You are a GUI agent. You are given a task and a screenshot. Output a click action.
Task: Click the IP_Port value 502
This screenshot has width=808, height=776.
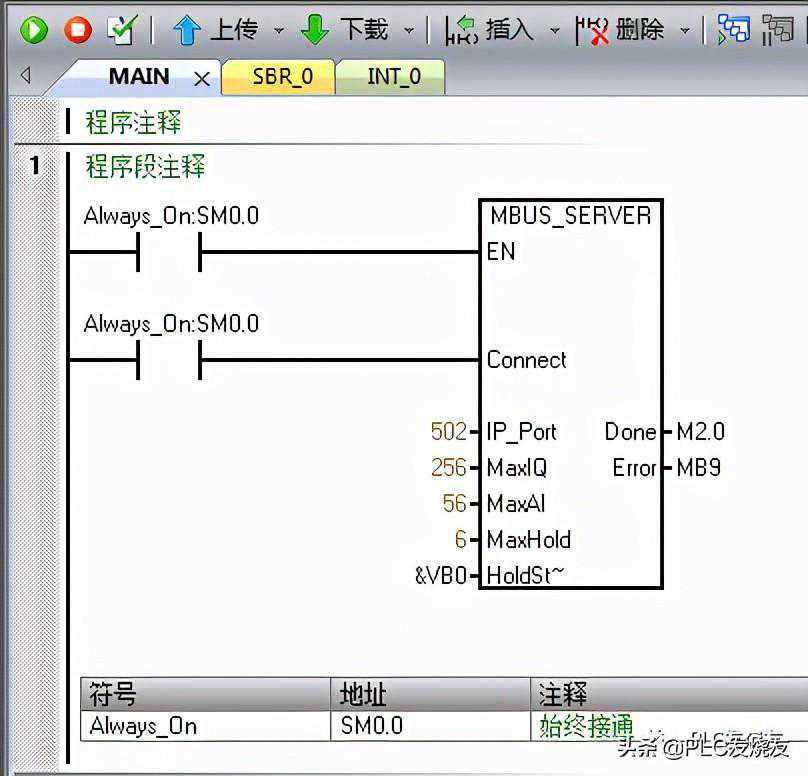(448, 432)
